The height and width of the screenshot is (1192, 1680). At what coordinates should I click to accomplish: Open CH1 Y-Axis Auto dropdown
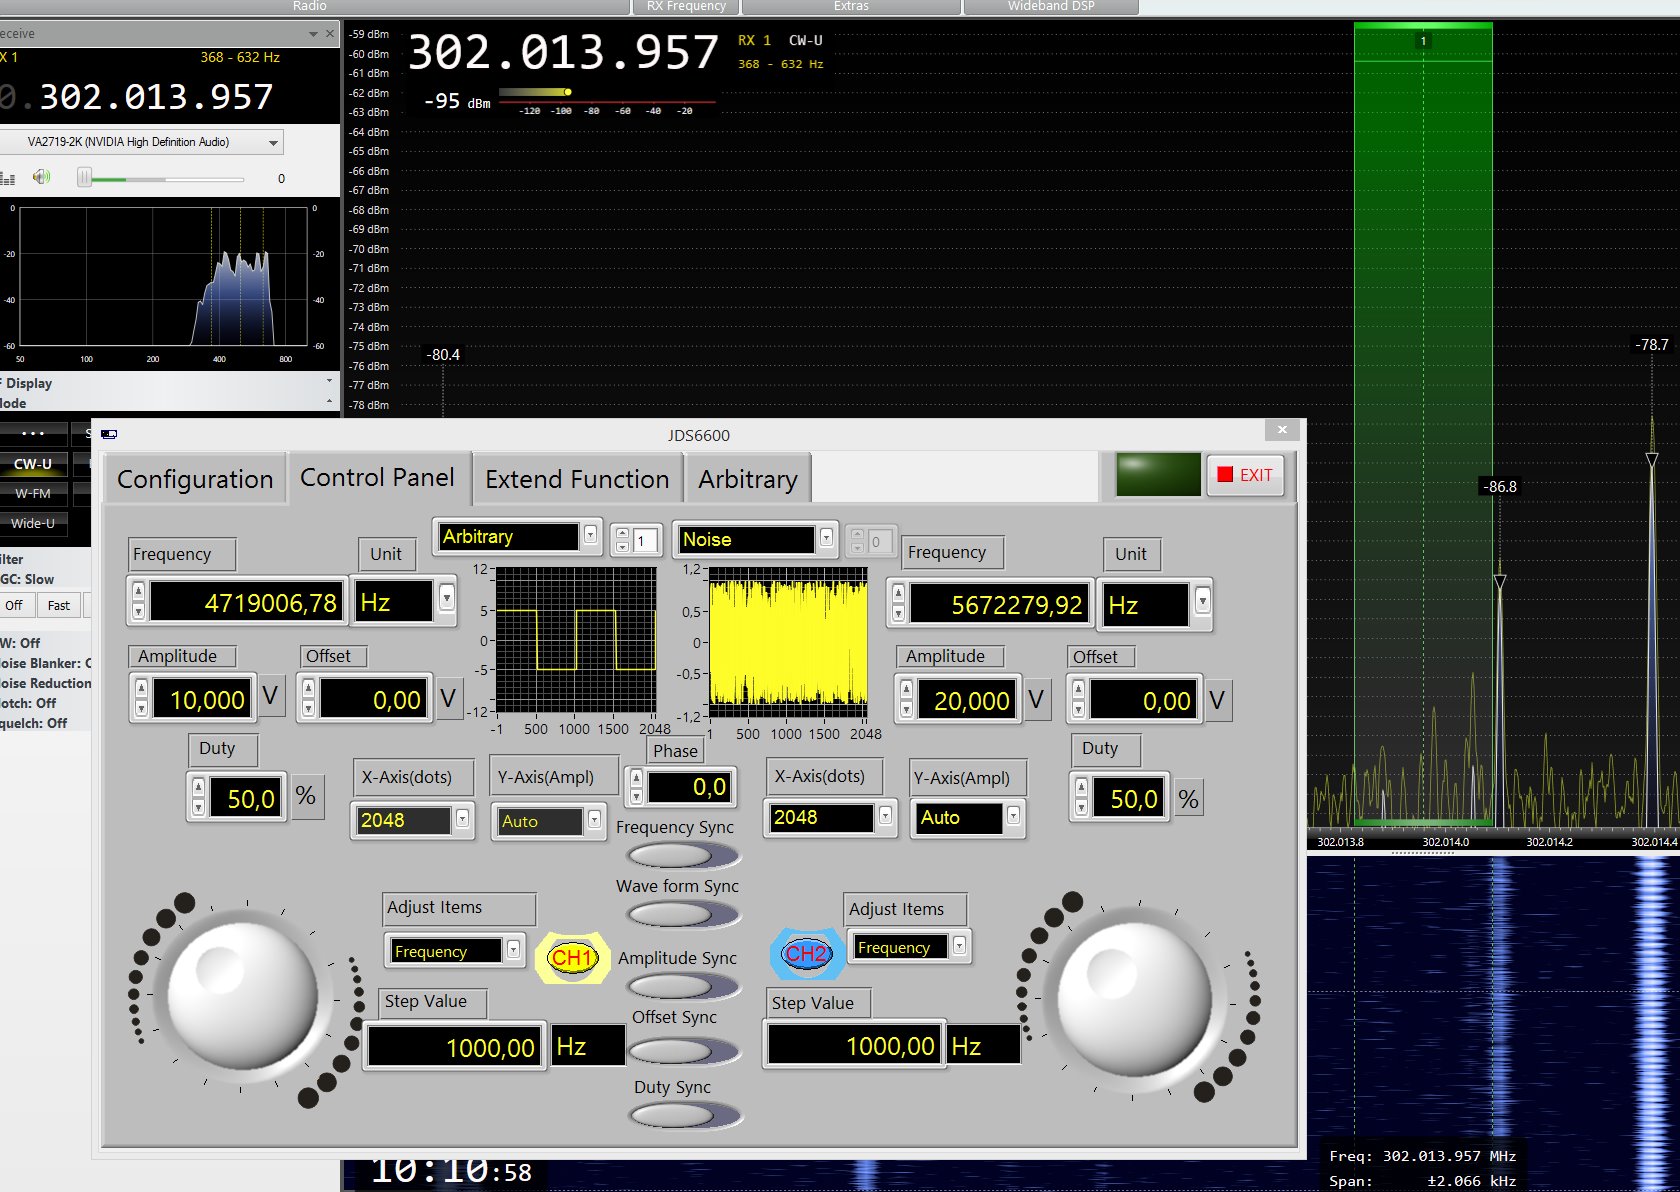pos(594,820)
